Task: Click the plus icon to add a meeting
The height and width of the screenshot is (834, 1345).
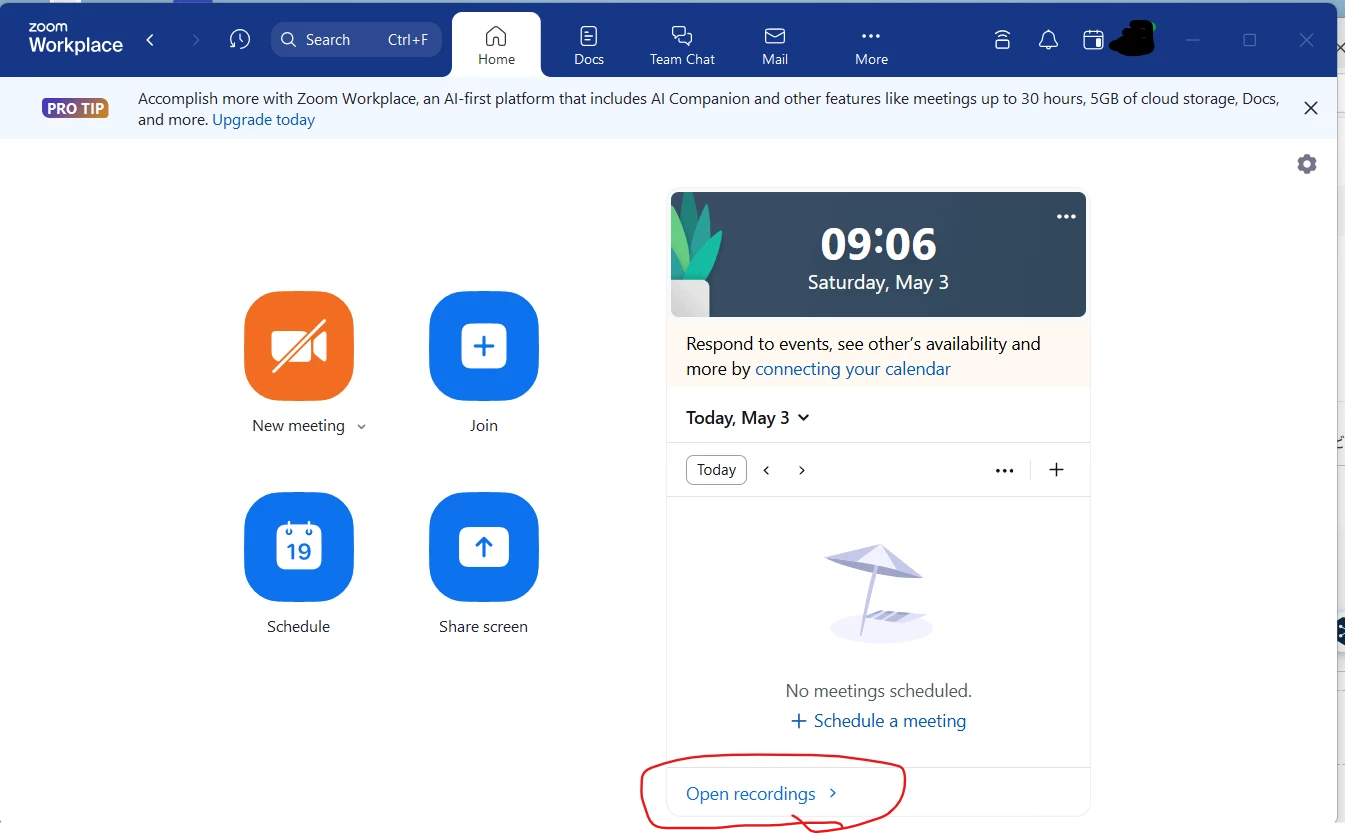Action: [1056, 470]
